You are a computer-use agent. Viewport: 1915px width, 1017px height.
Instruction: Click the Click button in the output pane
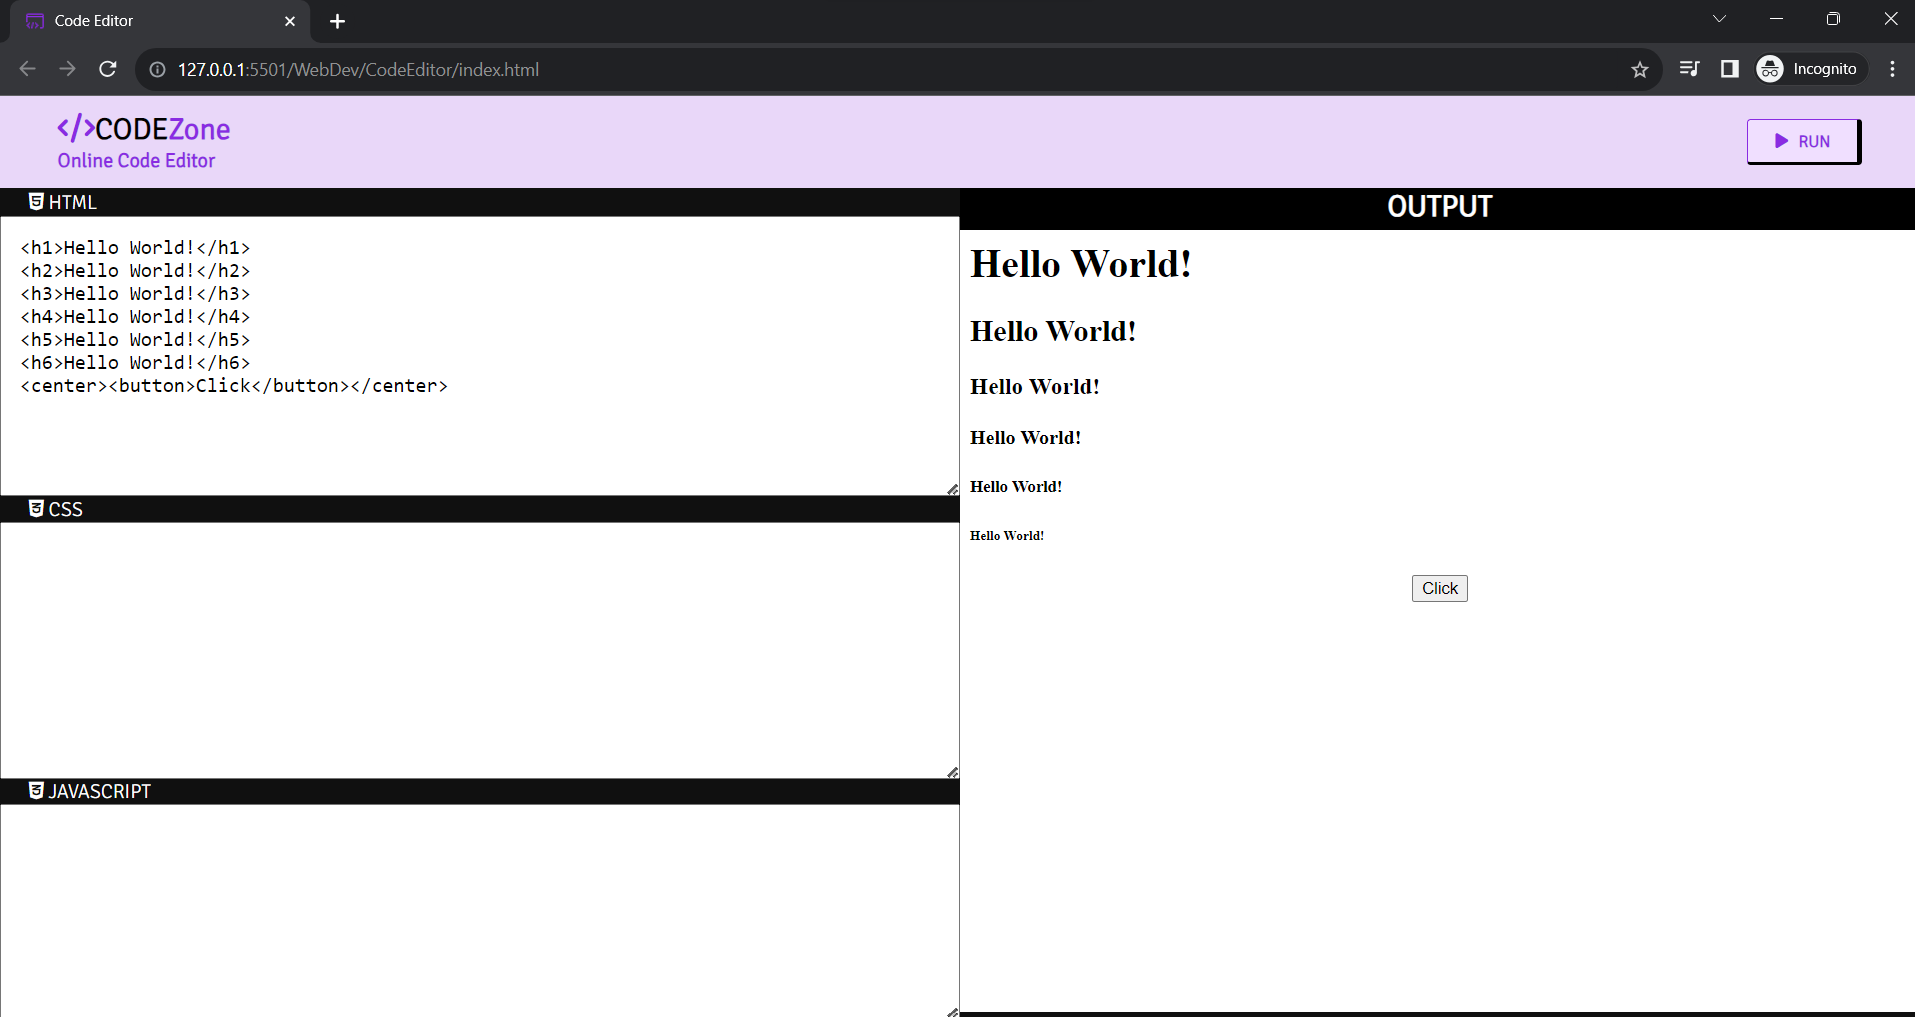click(x=1438, y=588)
